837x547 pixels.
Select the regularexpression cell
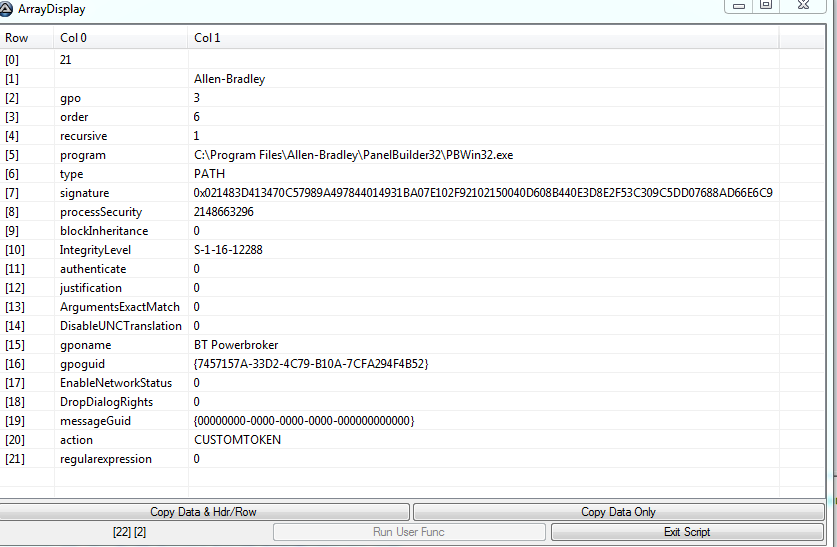(106, 459)
